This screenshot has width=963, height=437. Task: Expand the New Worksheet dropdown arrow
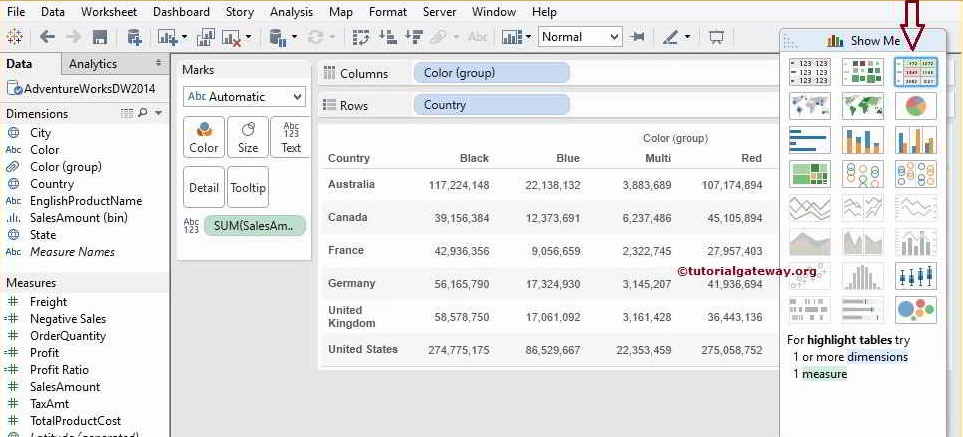click(x=184, y=37)
